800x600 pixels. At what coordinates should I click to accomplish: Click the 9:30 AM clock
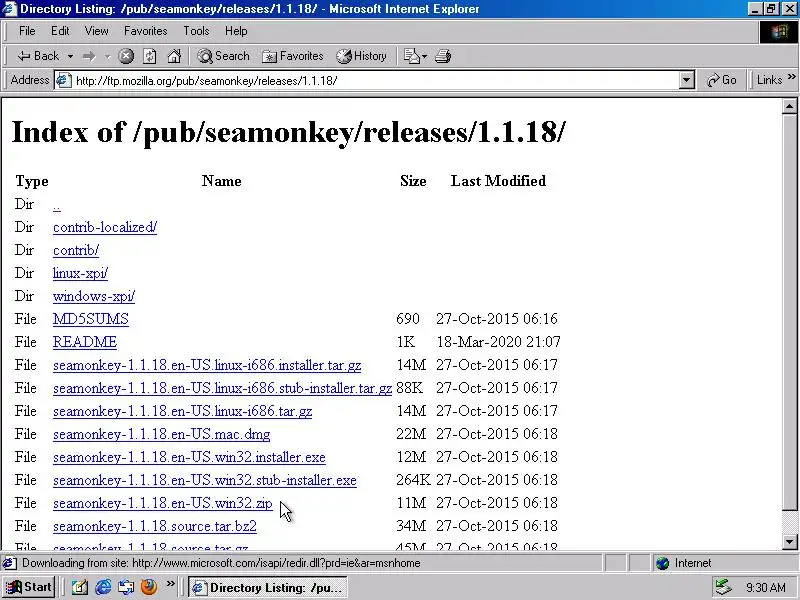(x=765, y=588)
